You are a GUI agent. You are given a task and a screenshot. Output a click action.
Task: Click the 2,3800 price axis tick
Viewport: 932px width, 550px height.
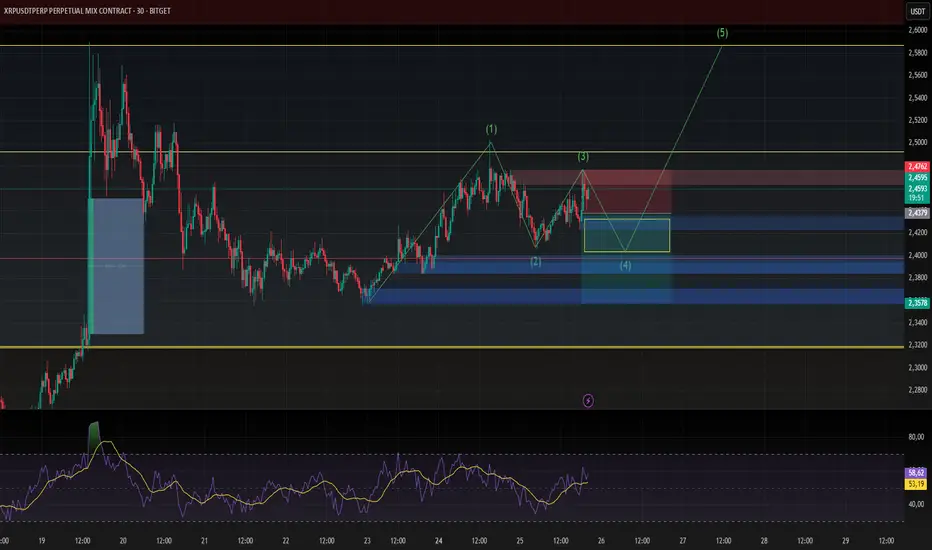coord(918,277)
